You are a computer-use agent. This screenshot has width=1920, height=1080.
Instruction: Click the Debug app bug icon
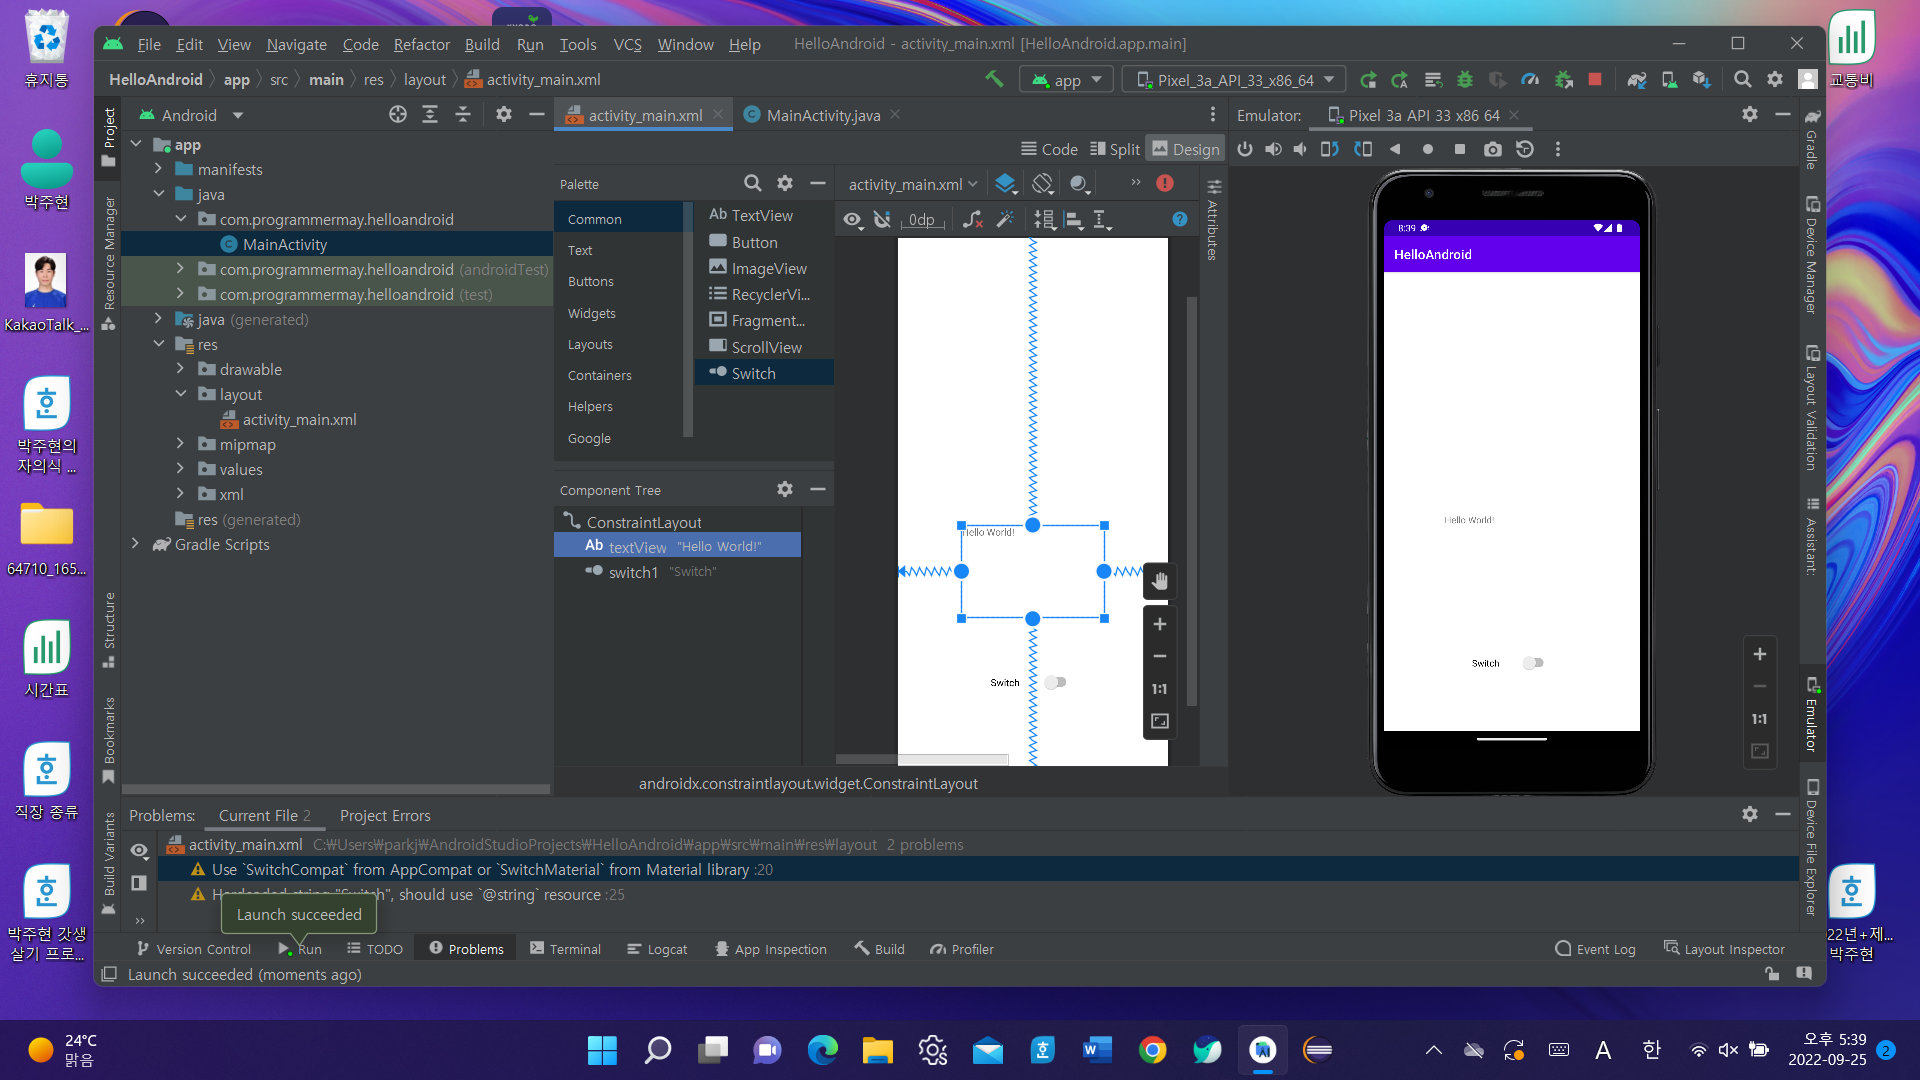click(x=1465, y=79)
